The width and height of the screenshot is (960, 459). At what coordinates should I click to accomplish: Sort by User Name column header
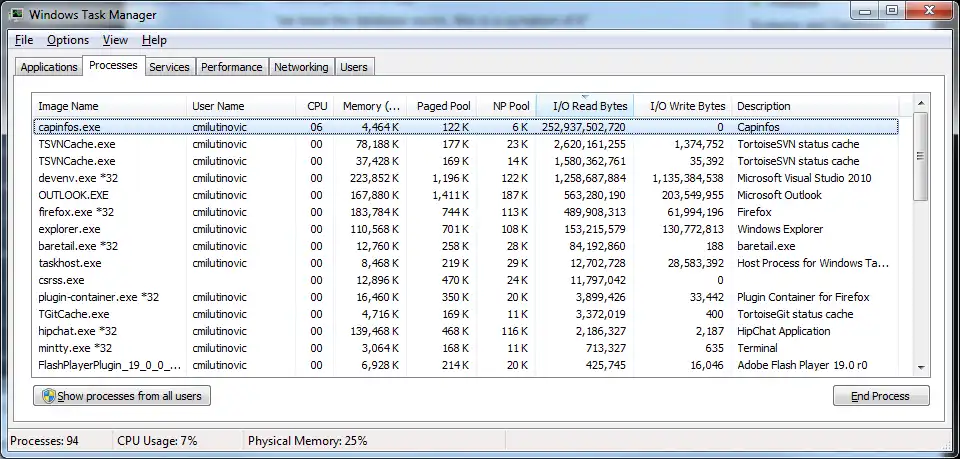pos(241,106)
